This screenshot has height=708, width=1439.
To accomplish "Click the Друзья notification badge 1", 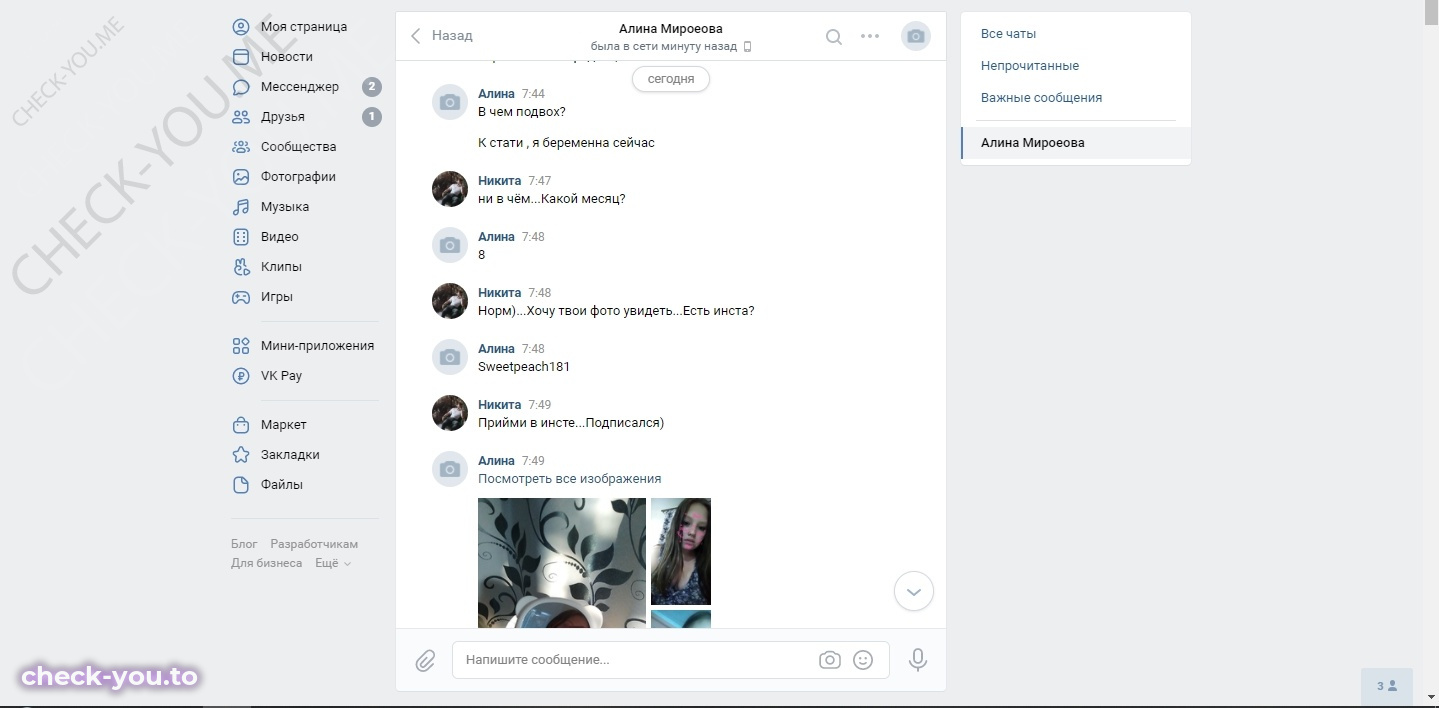I will tap(371, 117).
